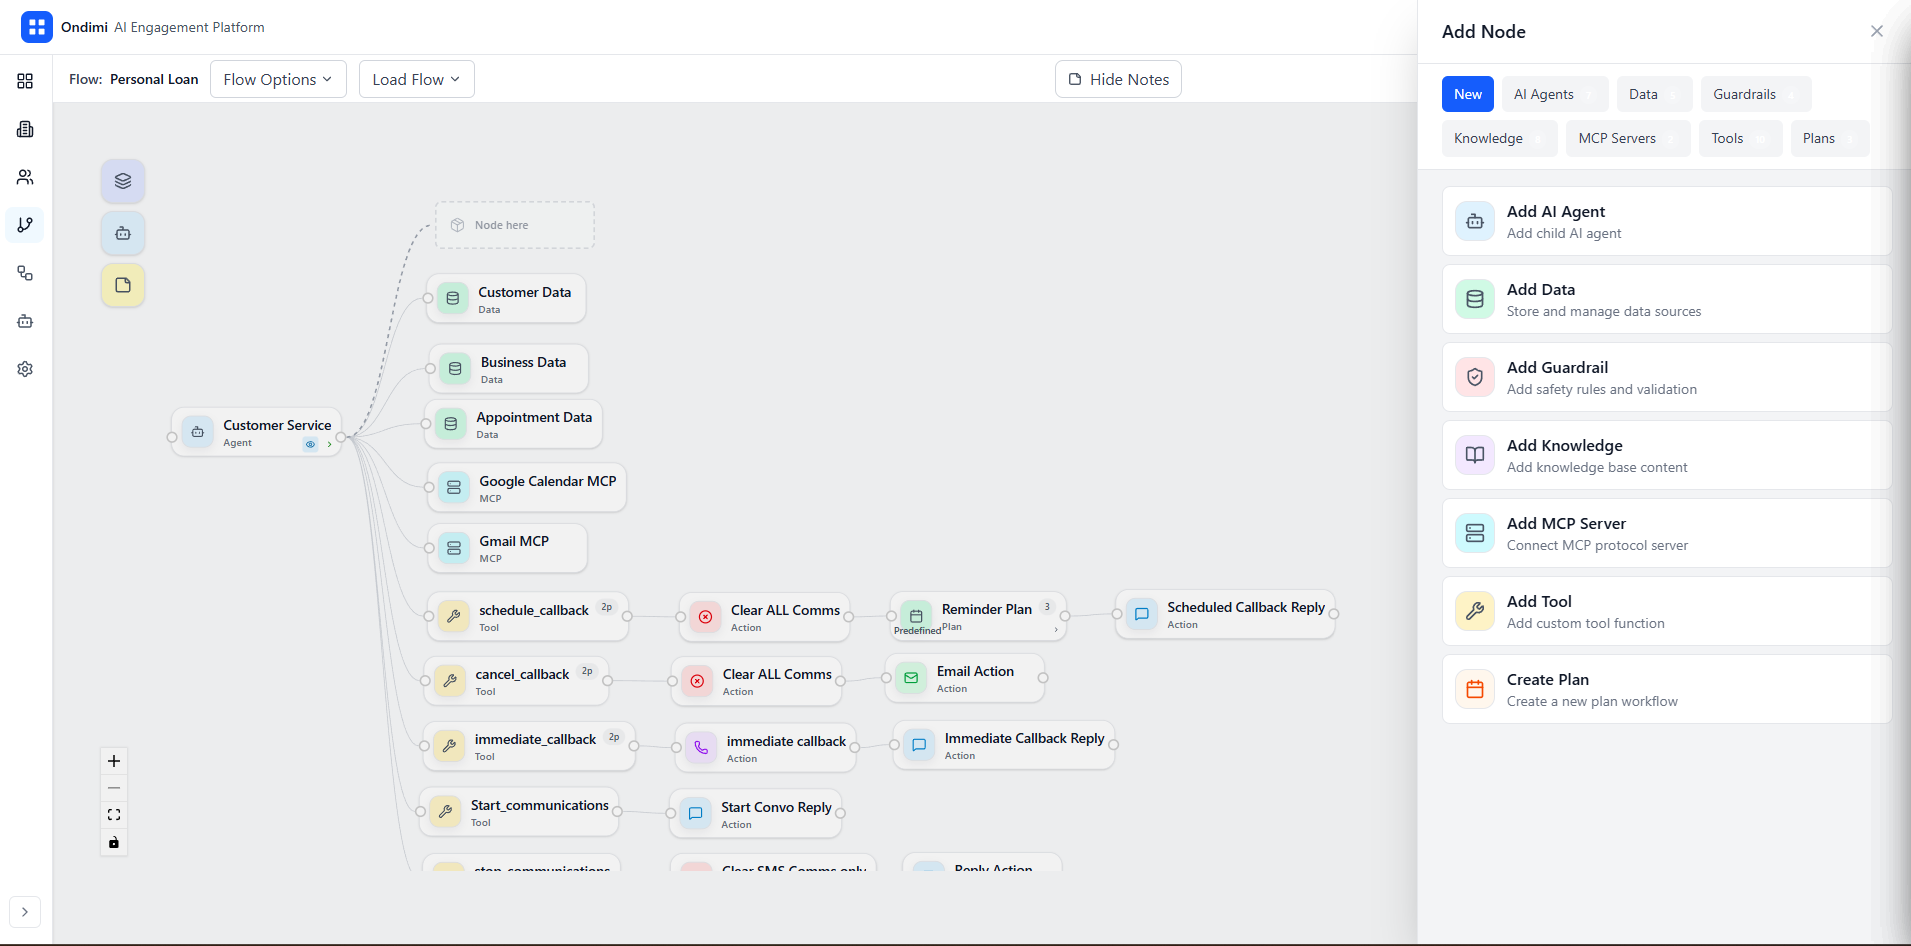Hide Notes on the flow canvas
The width and height of the screenshot is (1911, 946).
click(x=1118, y=79)
